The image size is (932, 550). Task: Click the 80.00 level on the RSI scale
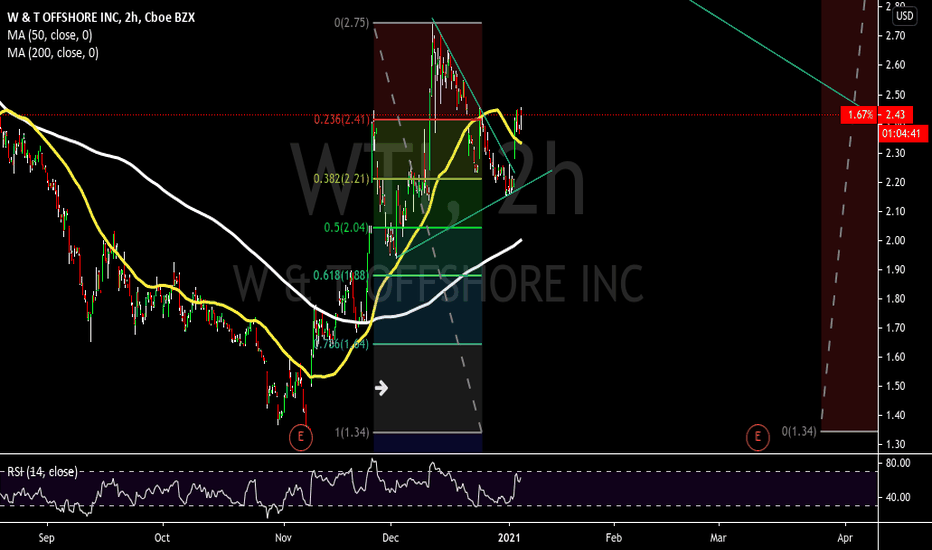[x=898, y=463]
